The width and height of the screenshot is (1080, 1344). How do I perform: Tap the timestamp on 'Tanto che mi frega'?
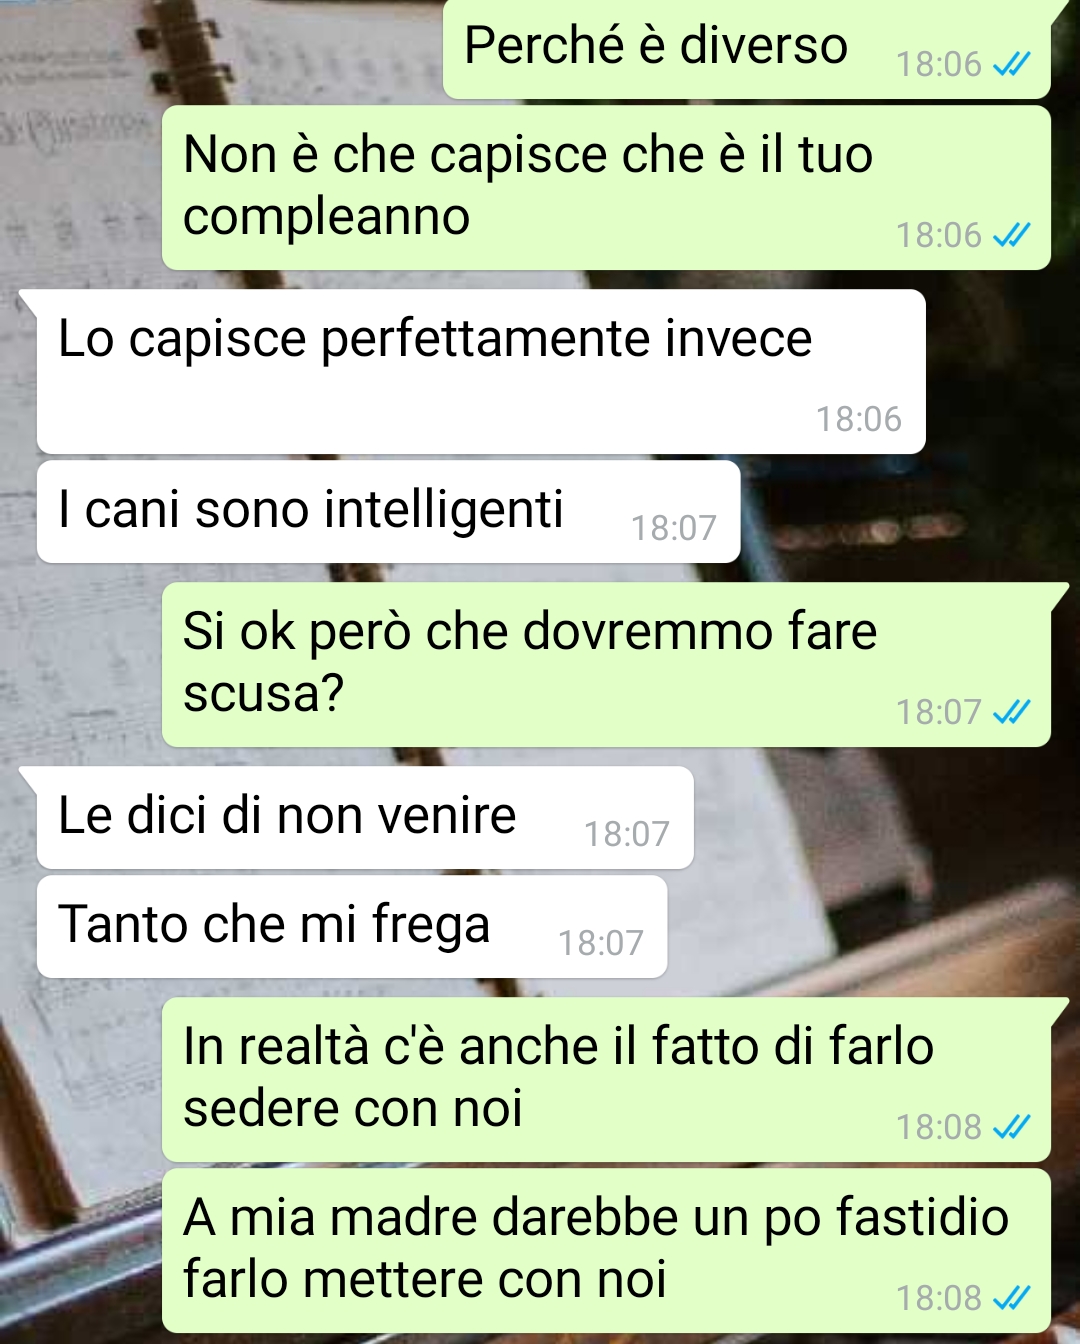pyautogui.click(x=600, y=943)
